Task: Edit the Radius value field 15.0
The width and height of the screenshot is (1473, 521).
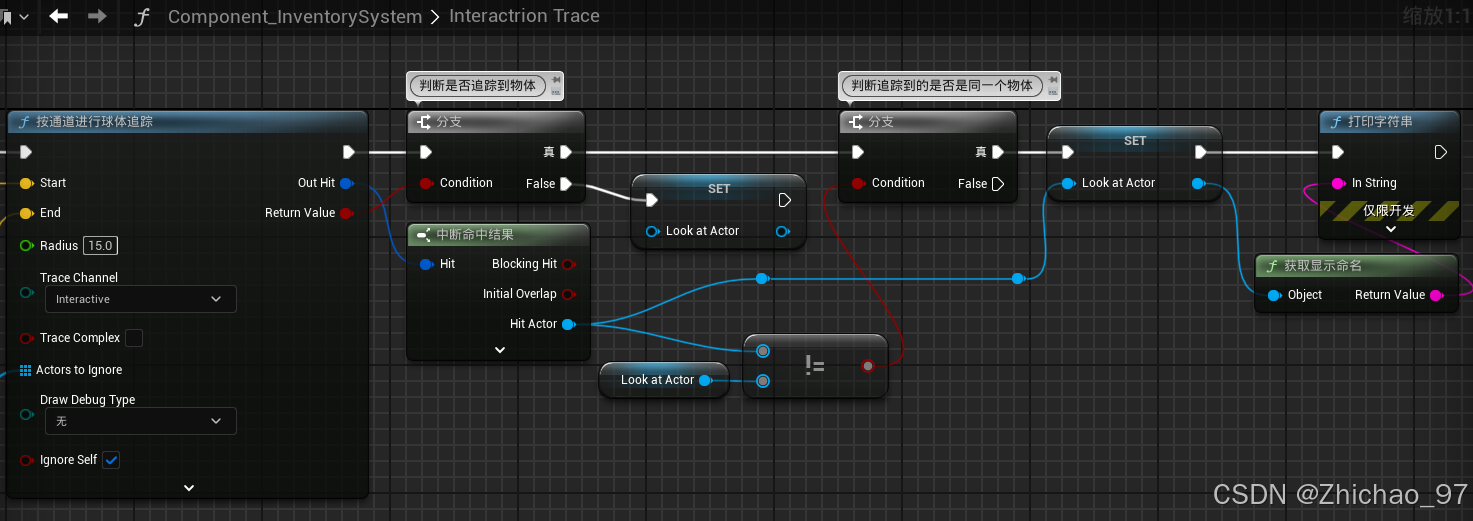Action: coord(99,246)
